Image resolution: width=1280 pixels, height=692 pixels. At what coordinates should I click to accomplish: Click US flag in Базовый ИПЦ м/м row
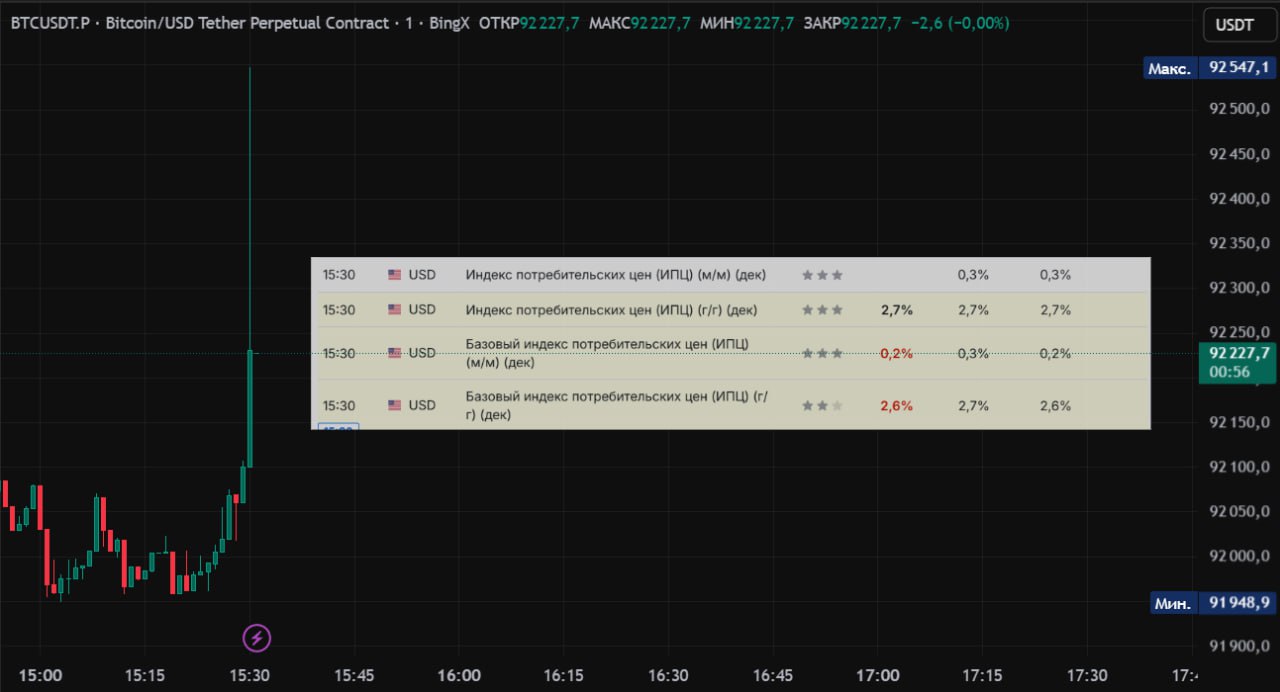(394, 353)
